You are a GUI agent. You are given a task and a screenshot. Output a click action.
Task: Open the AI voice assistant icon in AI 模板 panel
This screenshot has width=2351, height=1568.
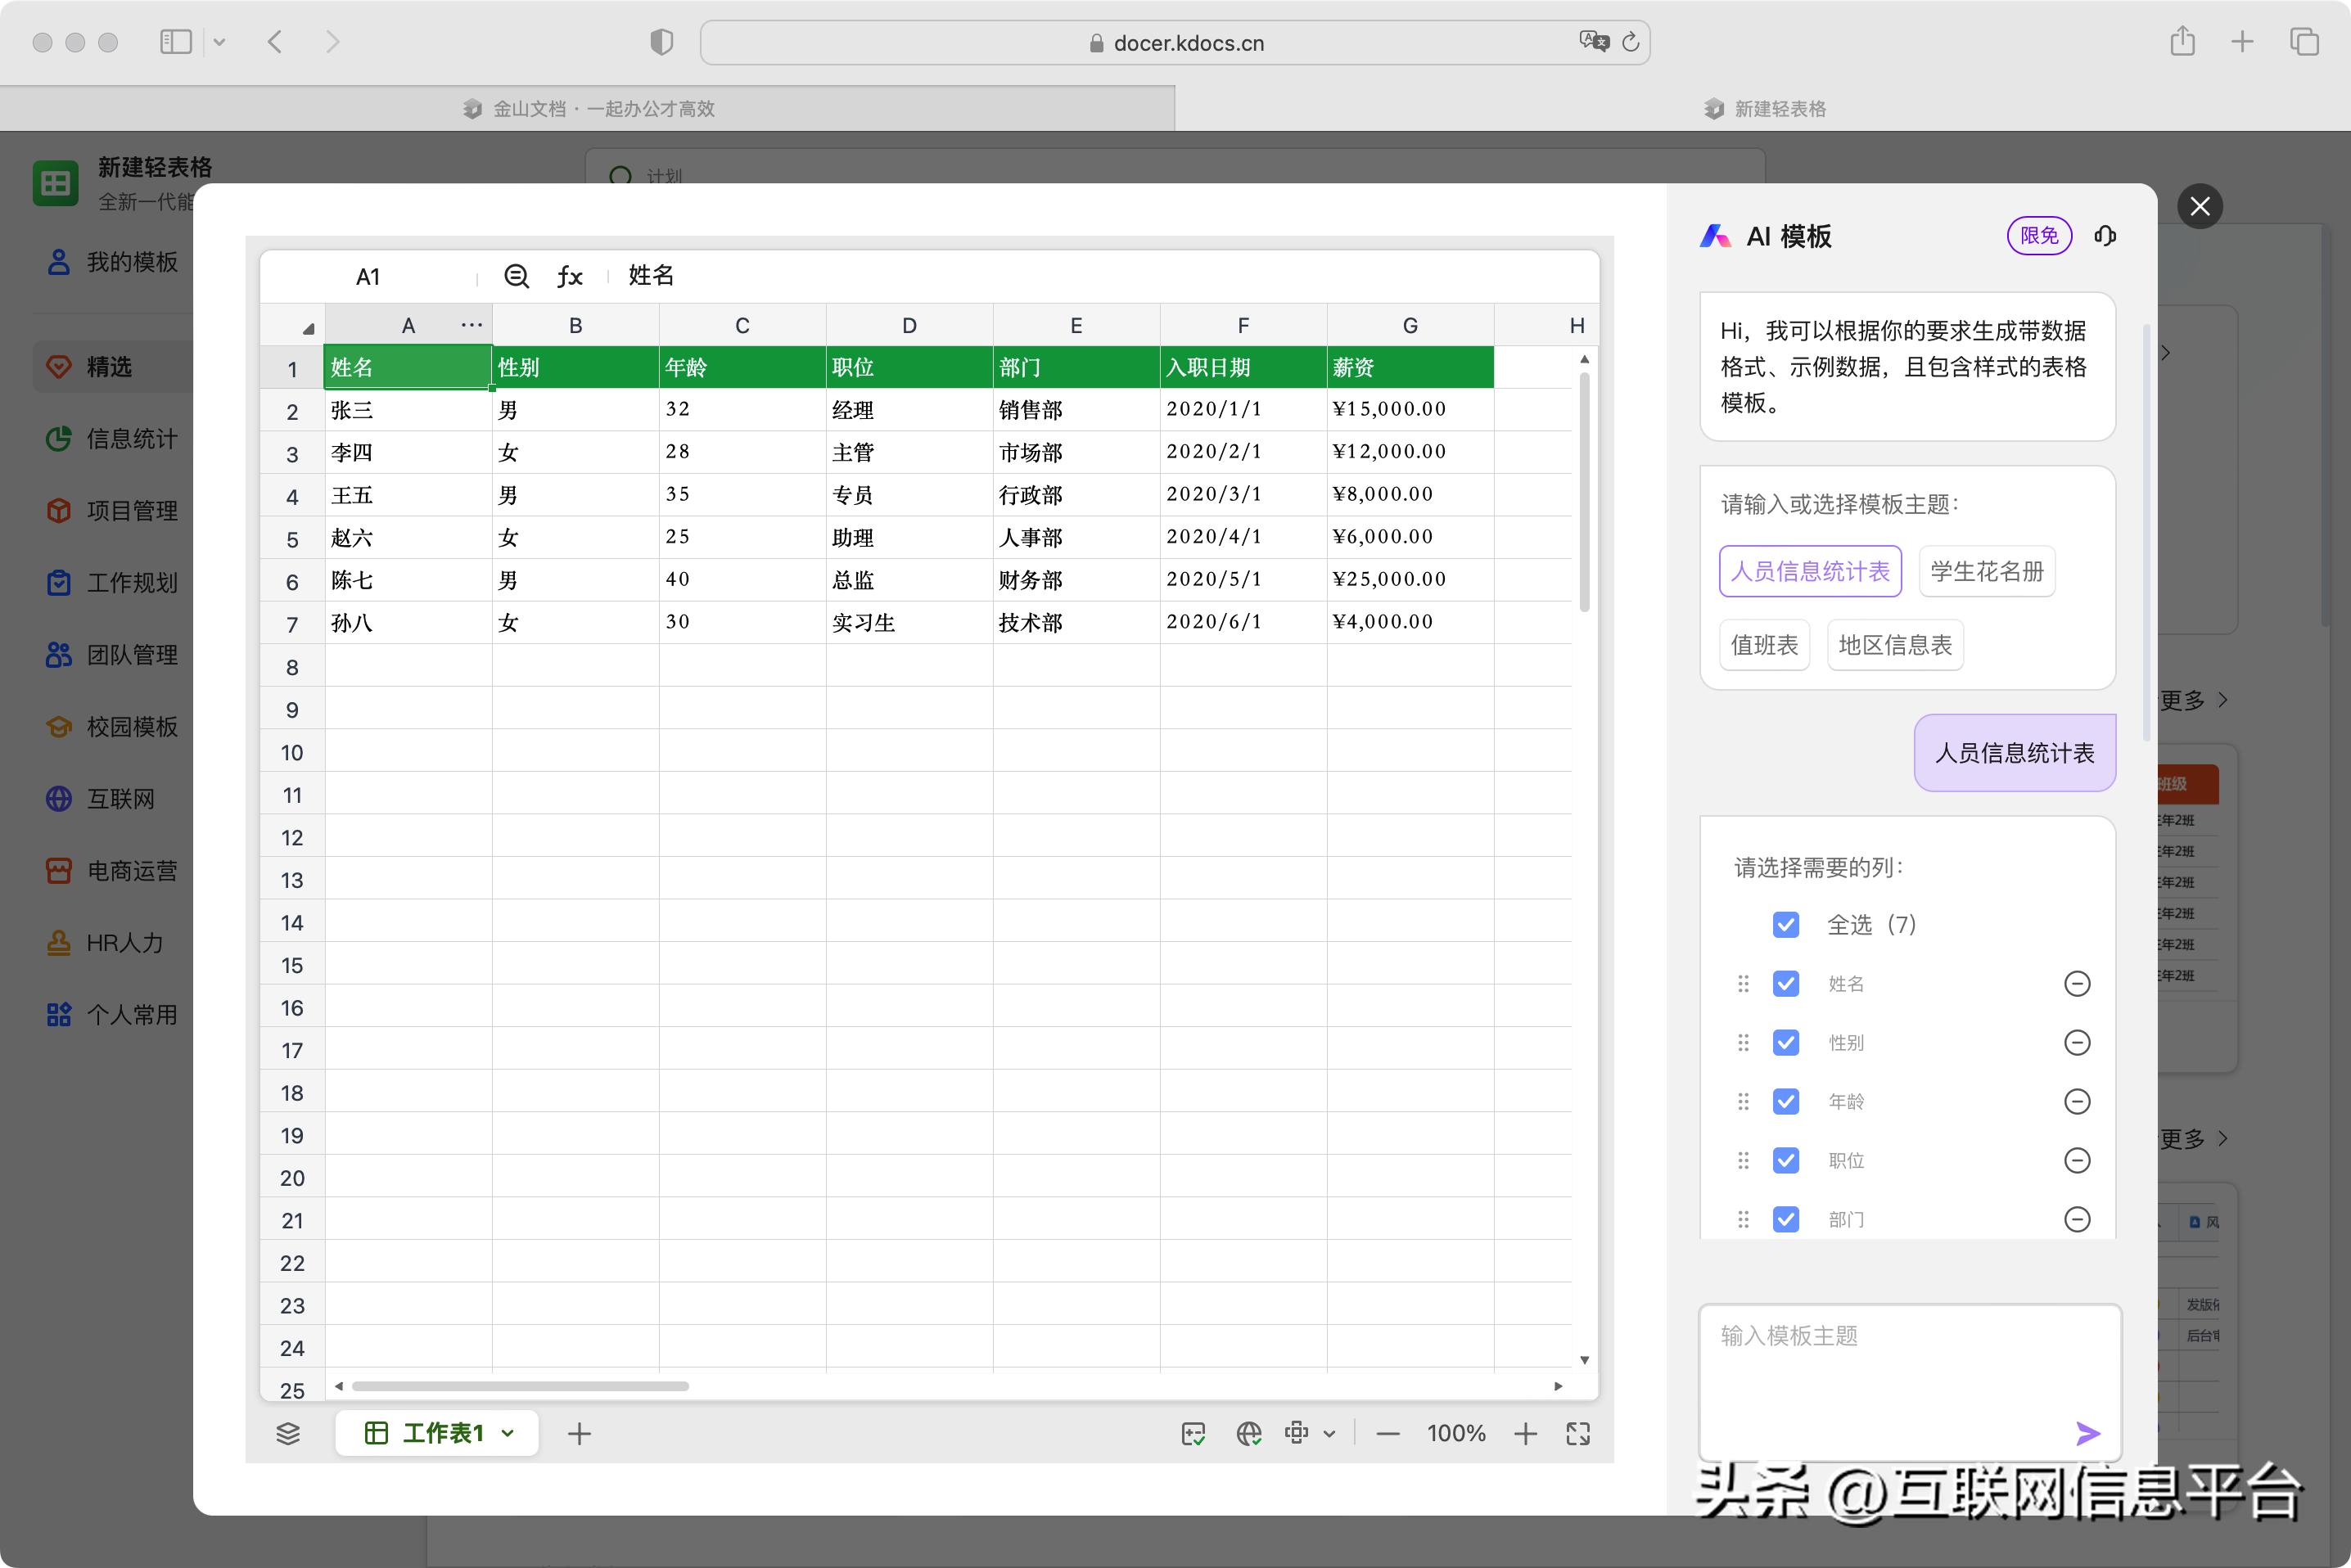(x=2105, y=236)
